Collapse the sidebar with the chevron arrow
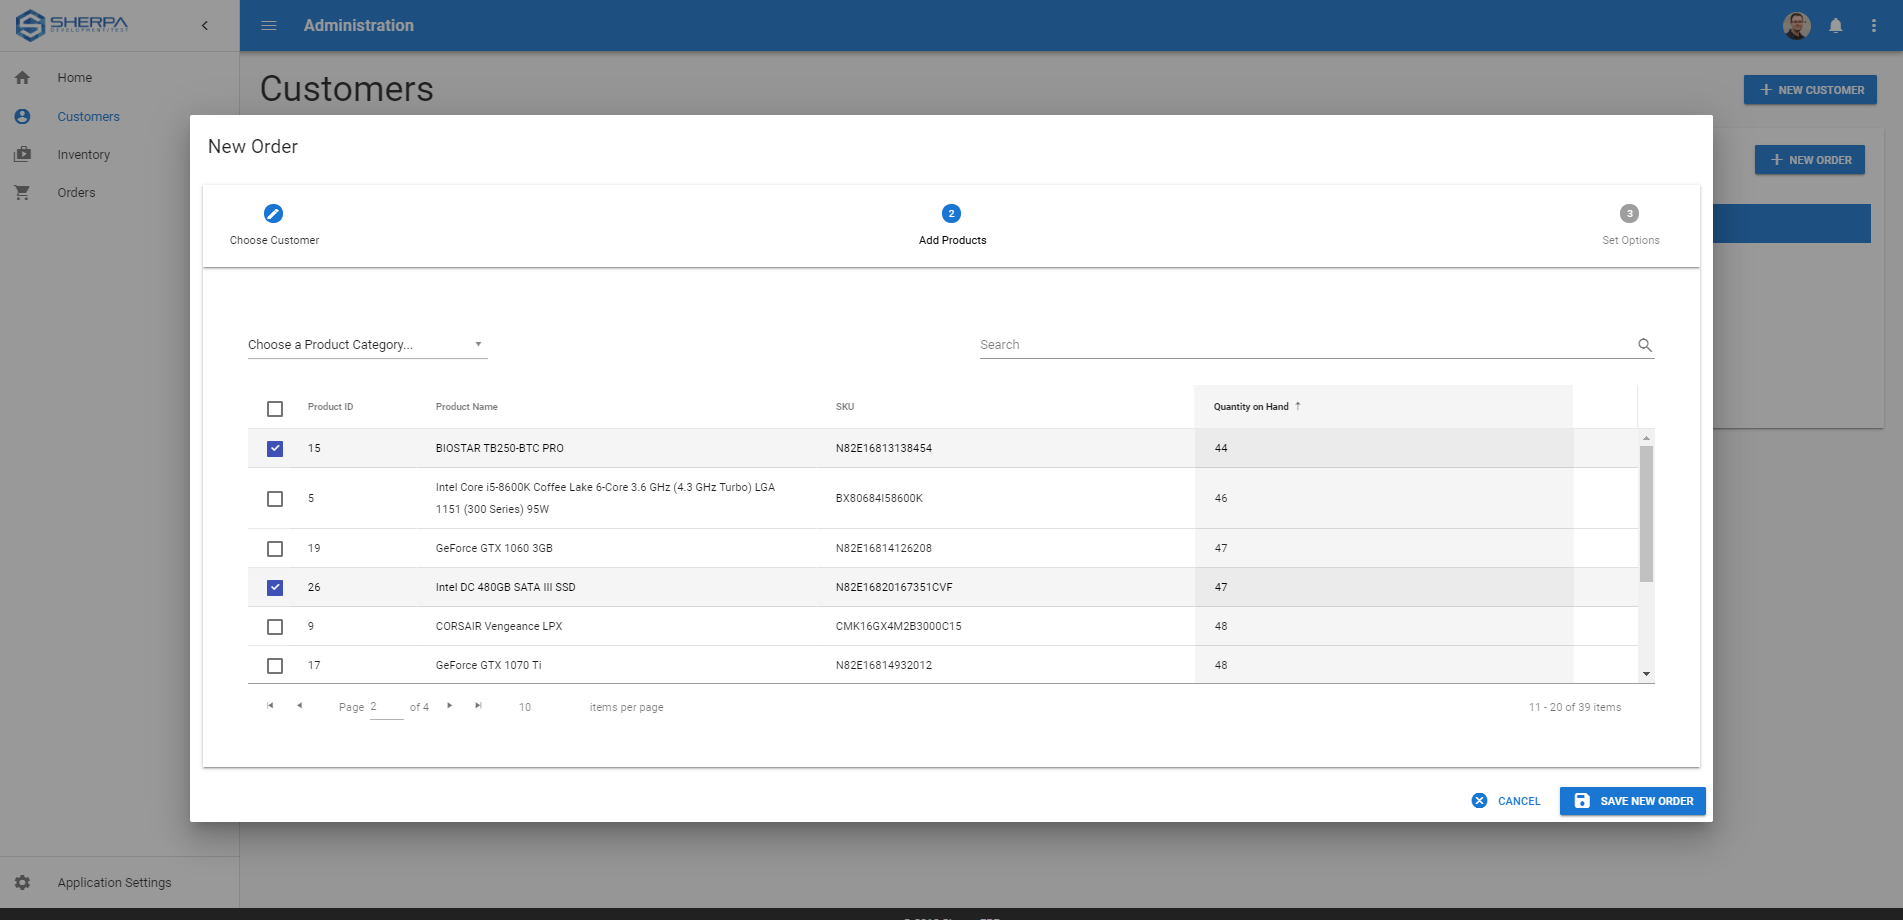Viewport: 1903px width, 920px height. coord(205,25)
